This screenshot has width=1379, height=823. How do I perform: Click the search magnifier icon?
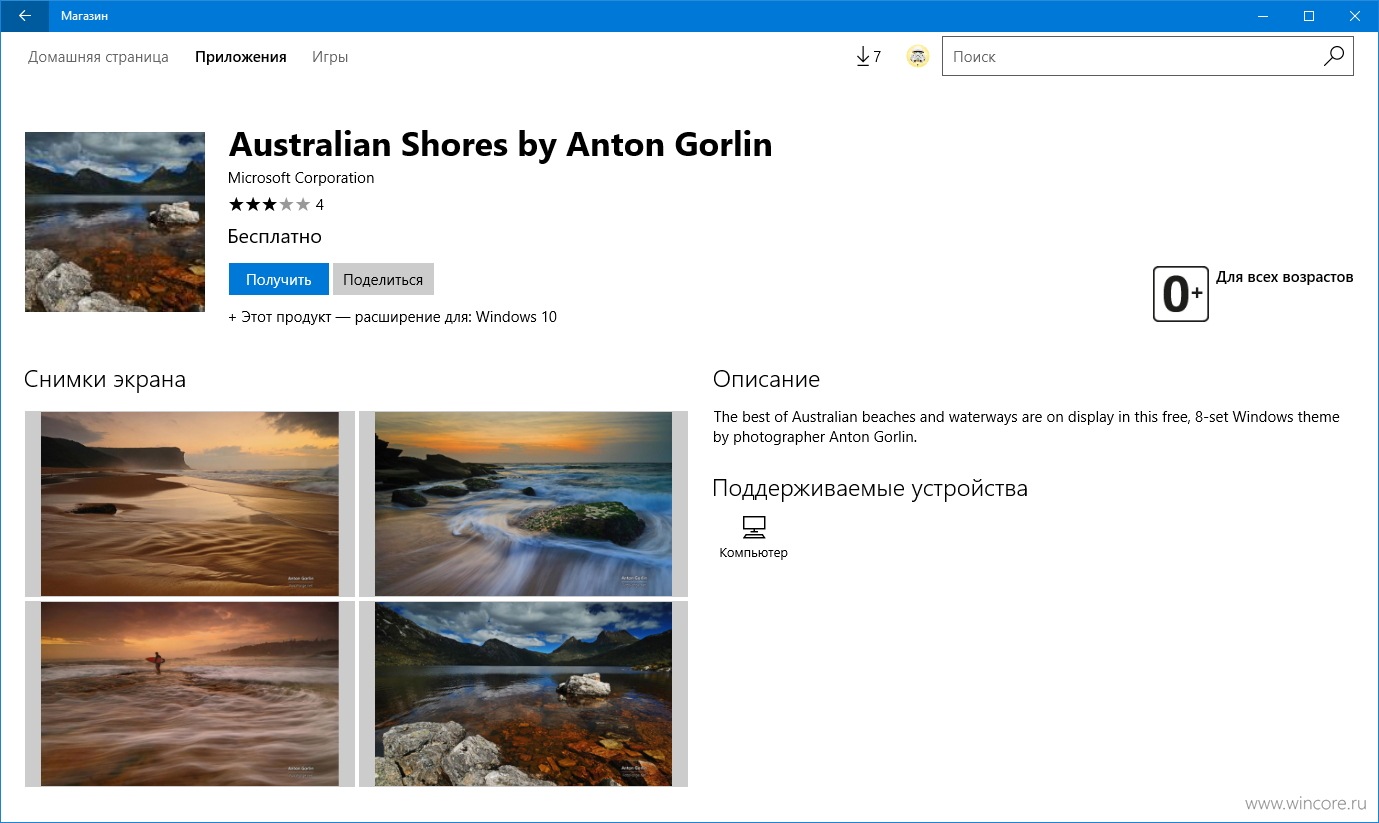point(1334,57)
